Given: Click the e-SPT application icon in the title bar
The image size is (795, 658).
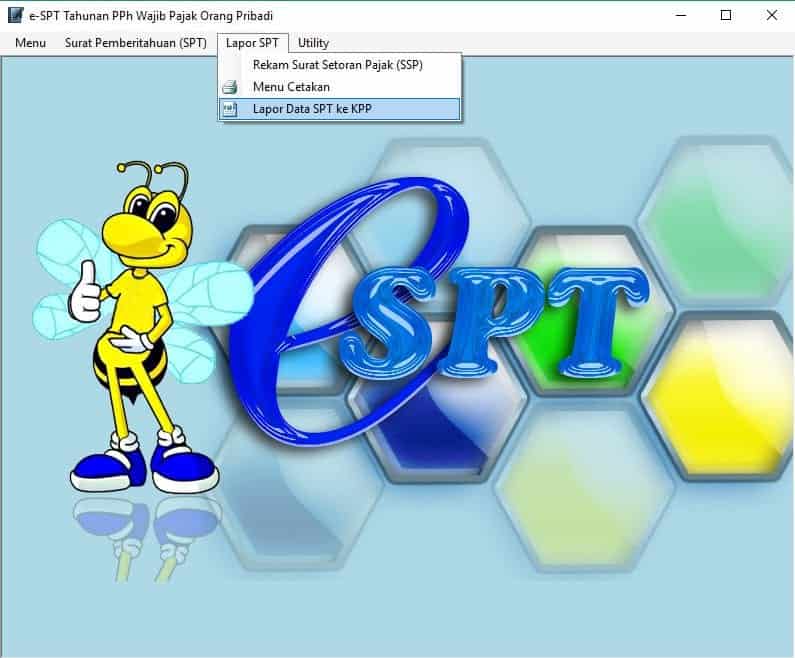Looking at the screenshot, I should coord(16,15).
